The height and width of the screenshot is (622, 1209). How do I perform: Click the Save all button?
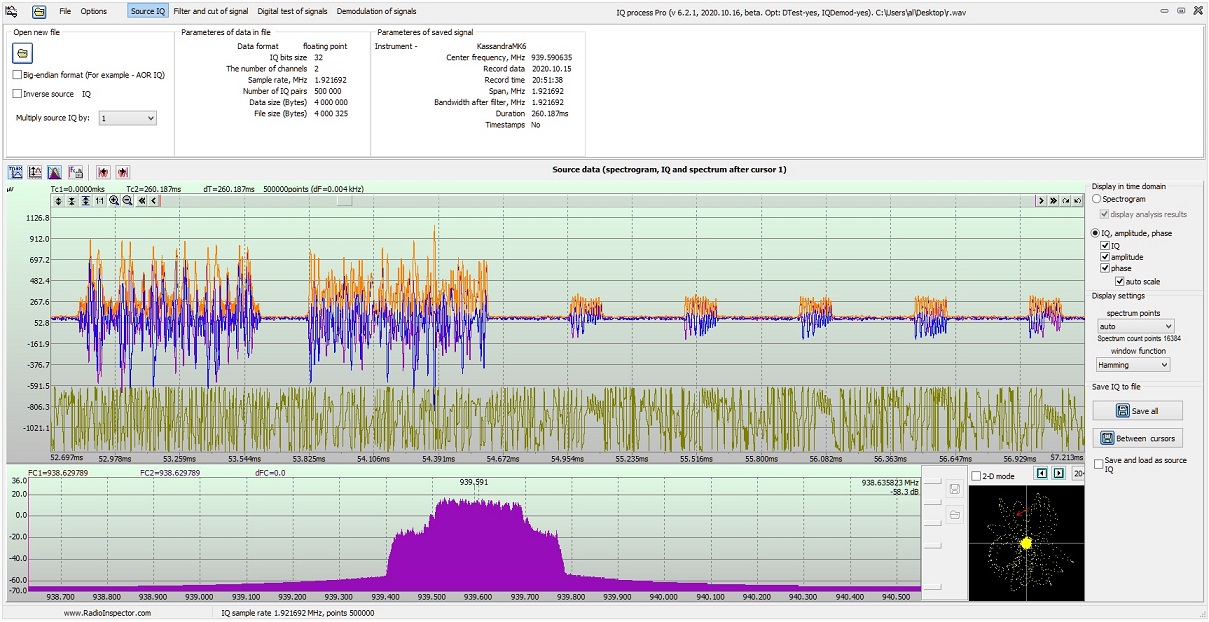(x=1137, y=411)
